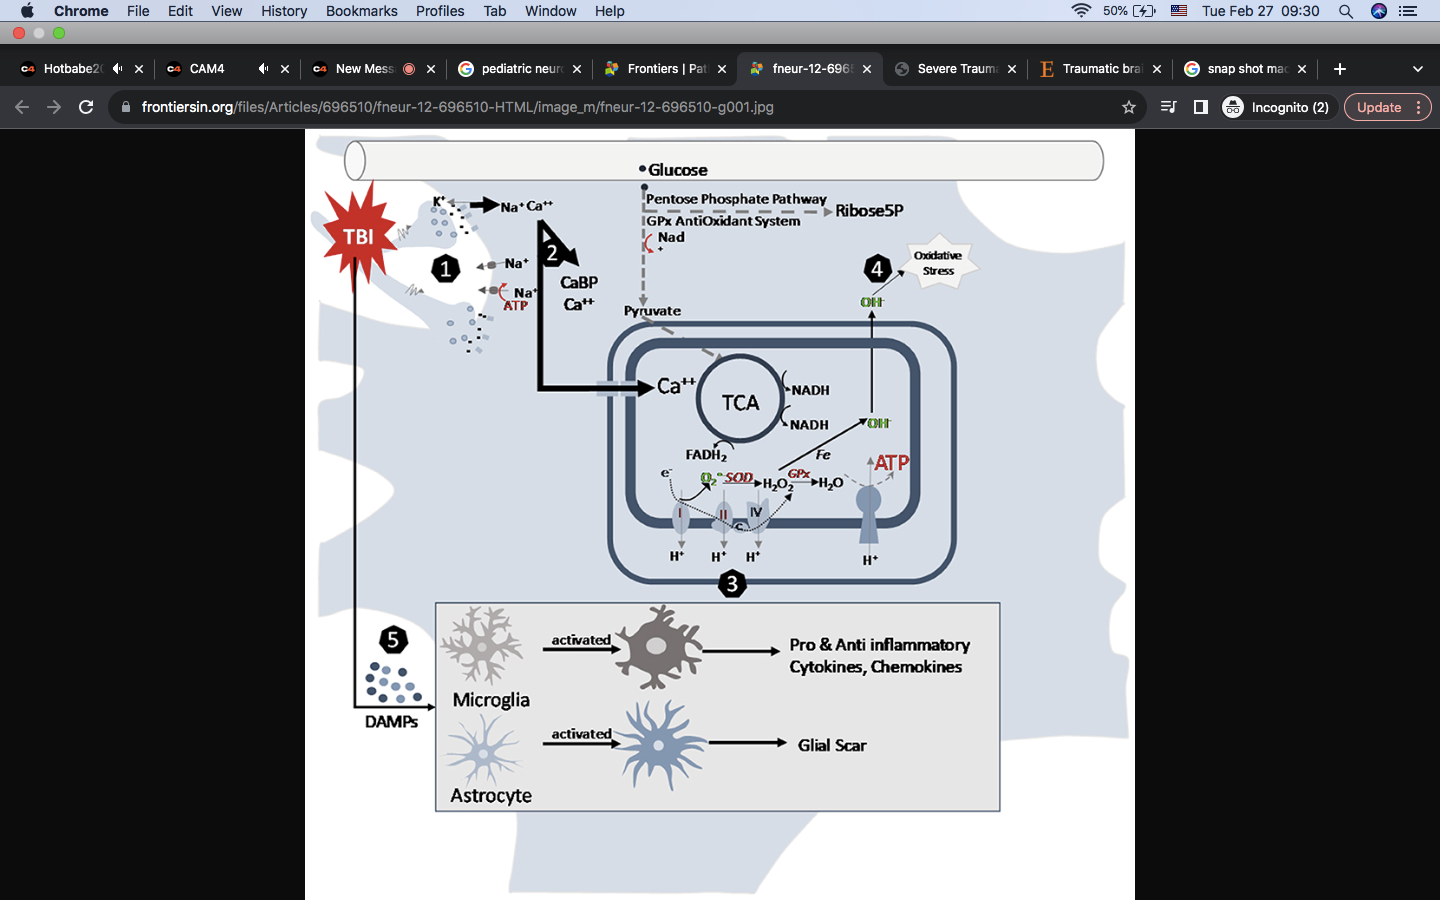Click the Update button
The height and width of the screenshot is (900, 1440).
tap(1378, 107)
